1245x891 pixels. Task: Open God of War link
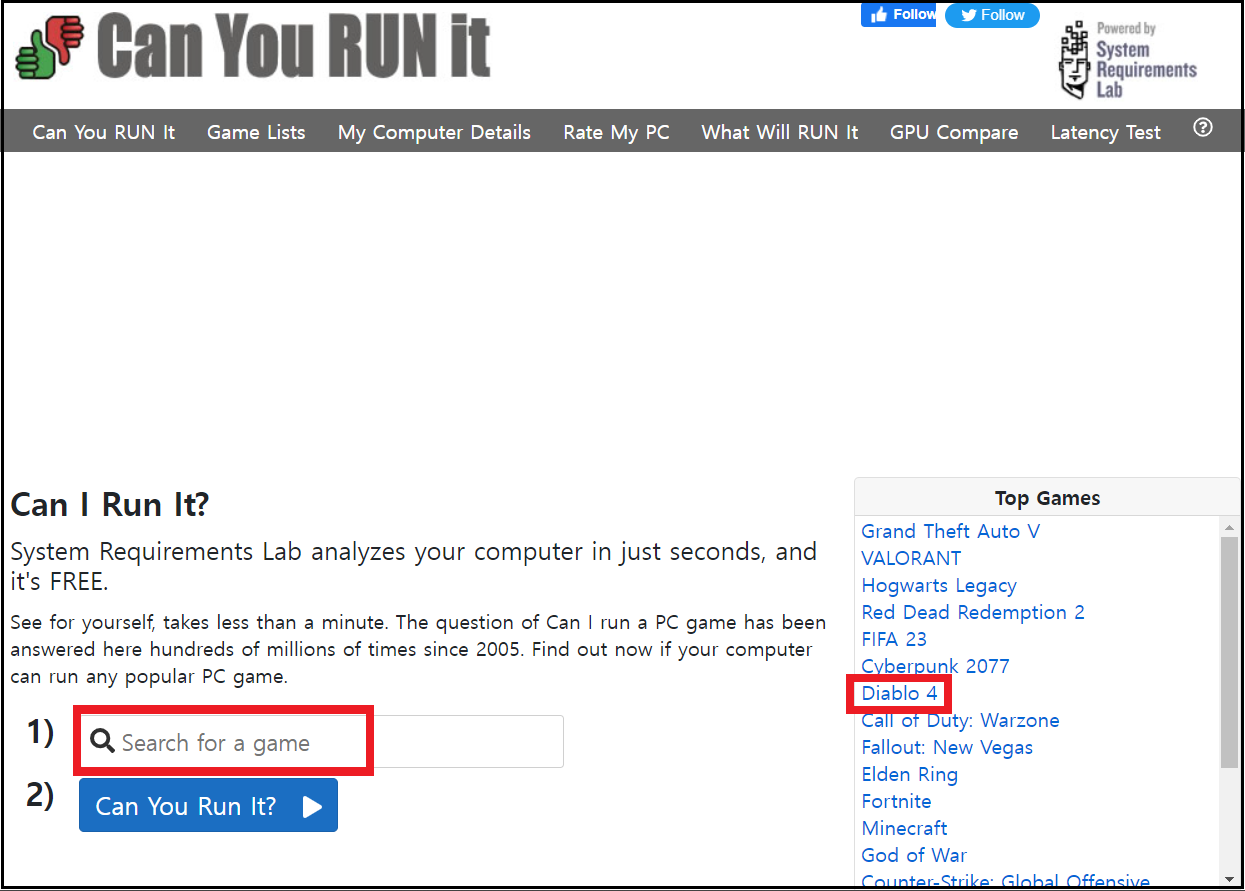(x=914, y=855)
